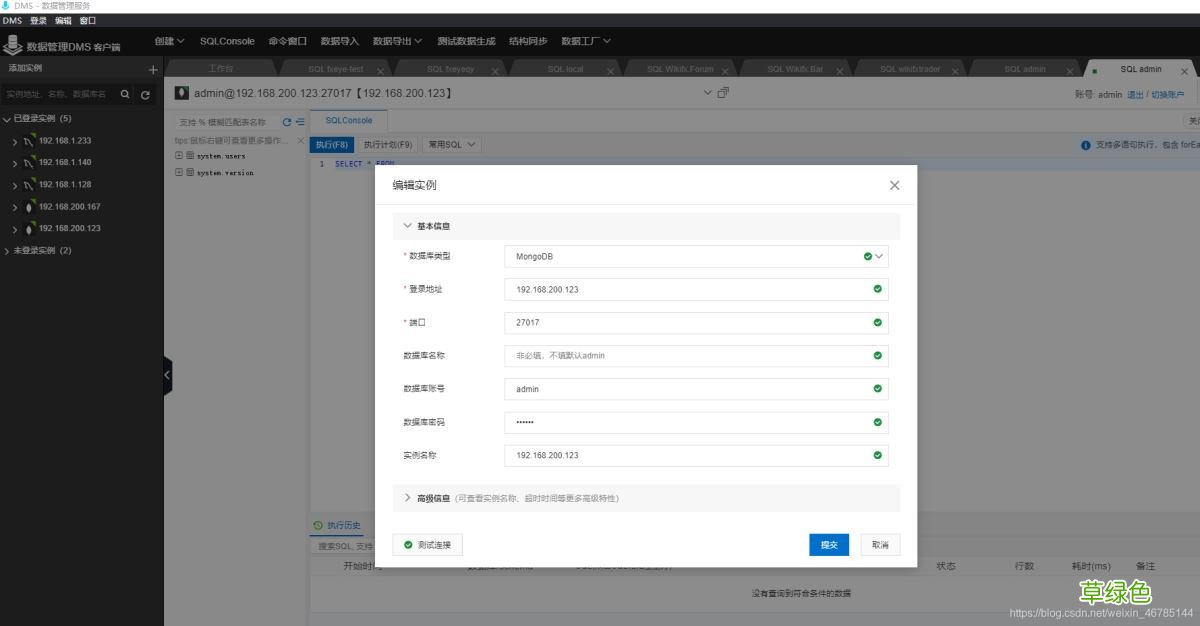Open the 常用SQL dropdown
The height and width of the screenshot is (626, 1200).
(452, 144)
